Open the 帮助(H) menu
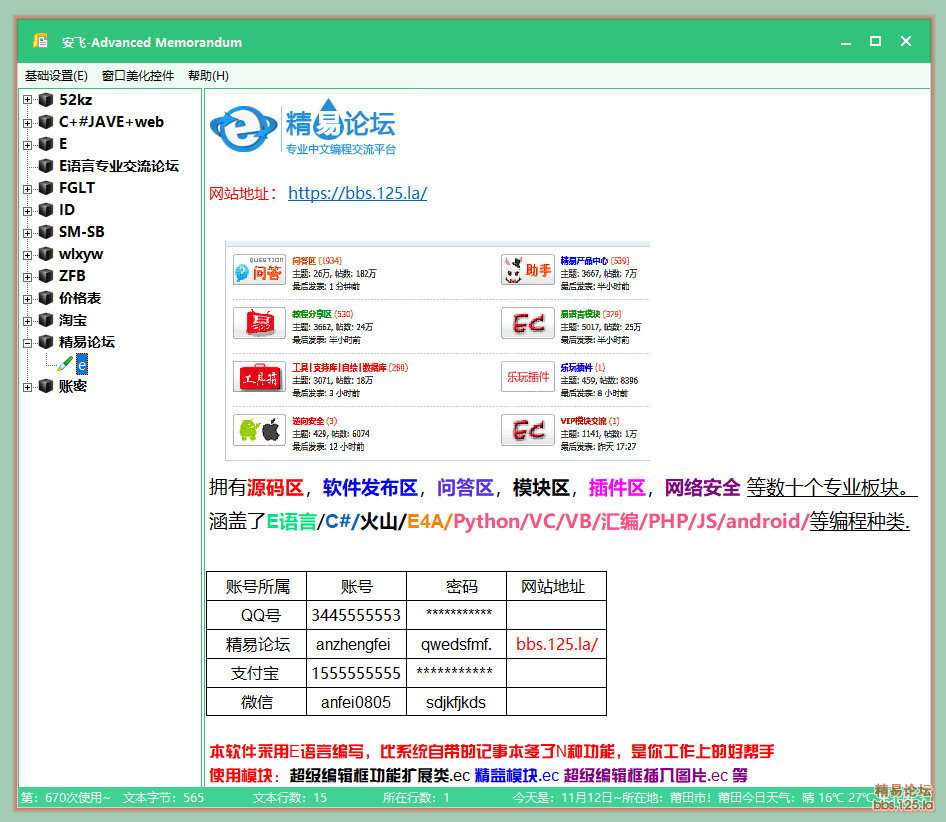Screen dimensions: 946x822 (x=208, y=76)
